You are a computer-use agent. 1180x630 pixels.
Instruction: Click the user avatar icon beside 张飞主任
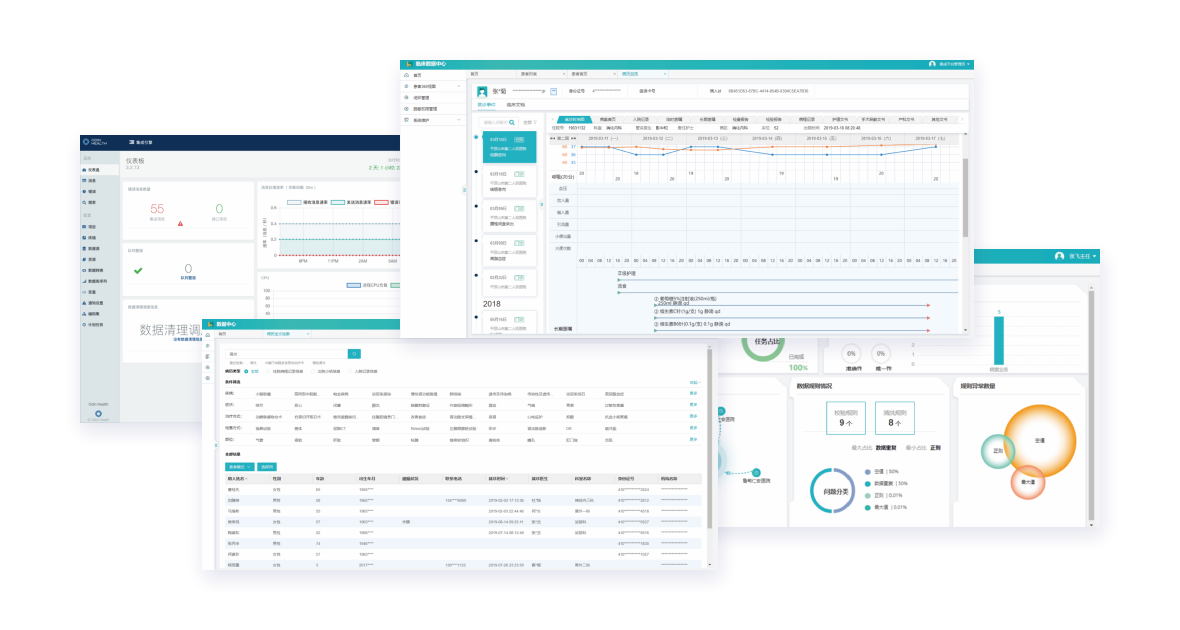(x=1059, y=257)
